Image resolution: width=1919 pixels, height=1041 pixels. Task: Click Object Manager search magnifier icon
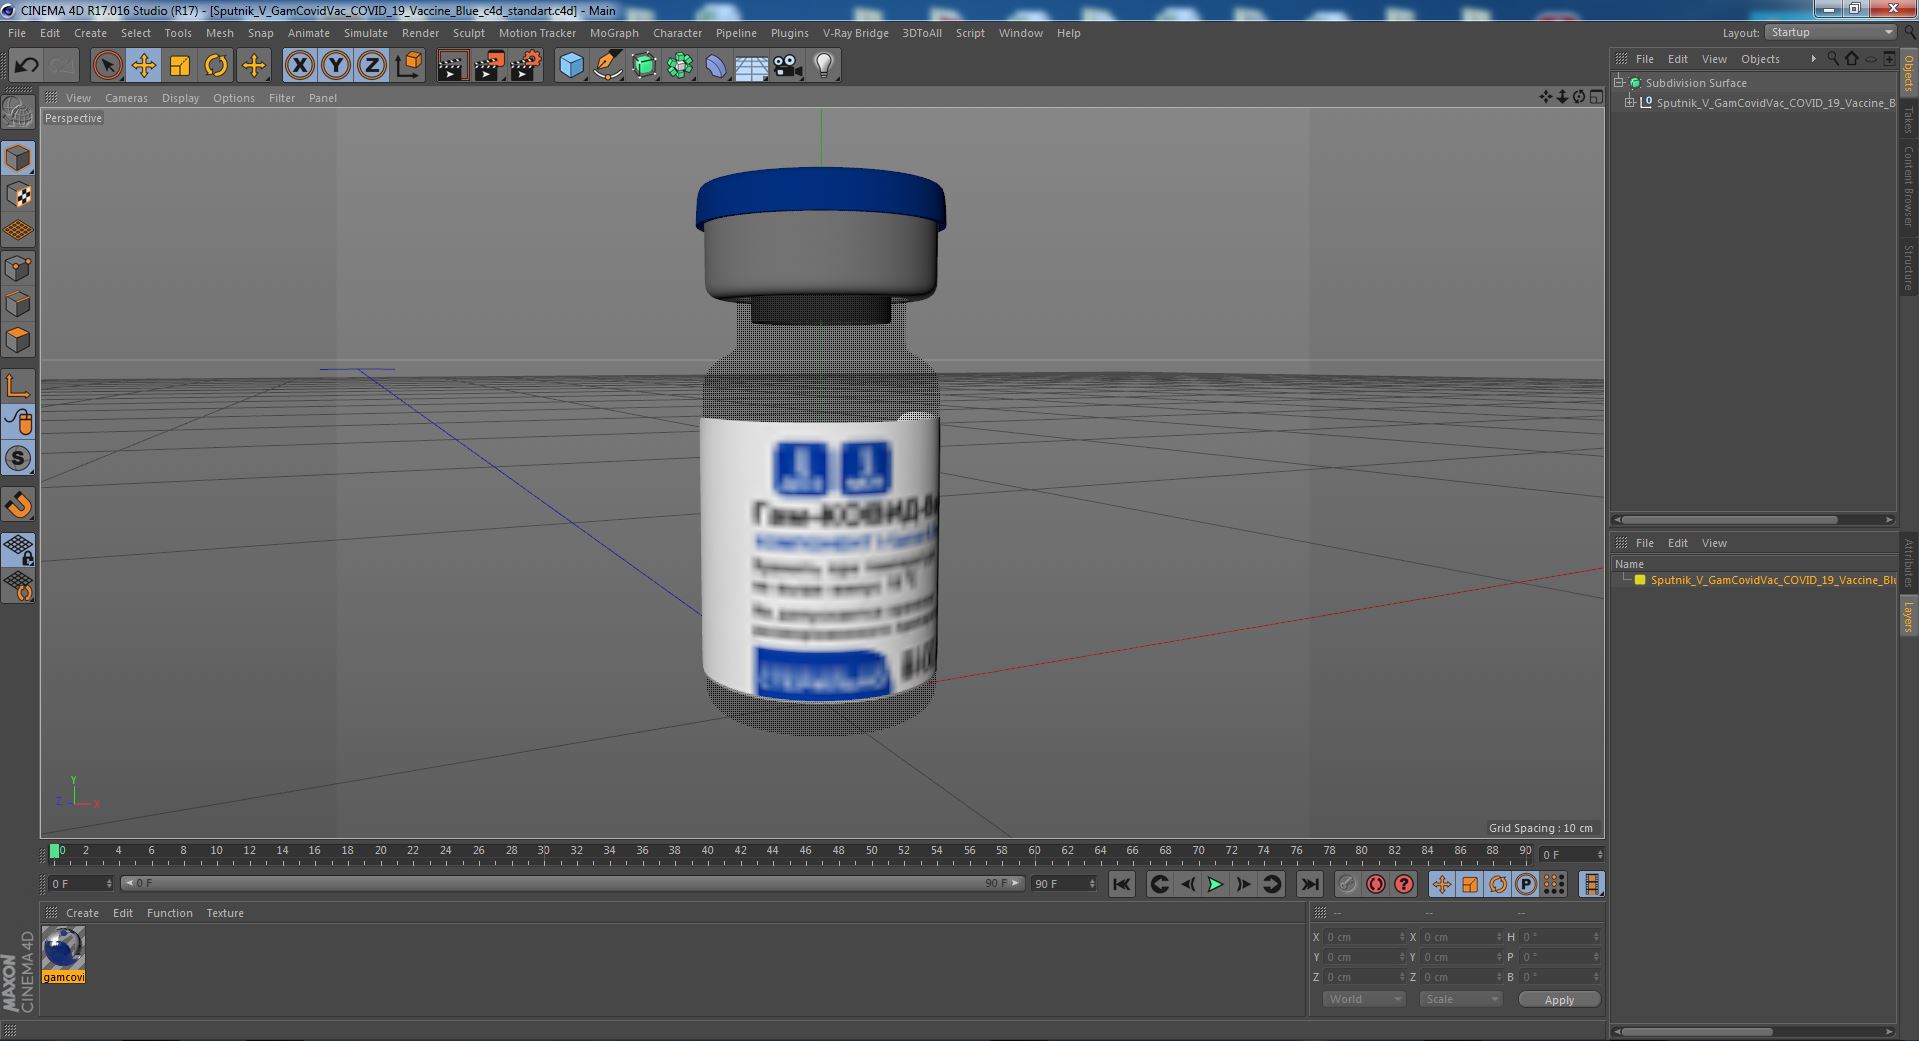(1833, 58)
